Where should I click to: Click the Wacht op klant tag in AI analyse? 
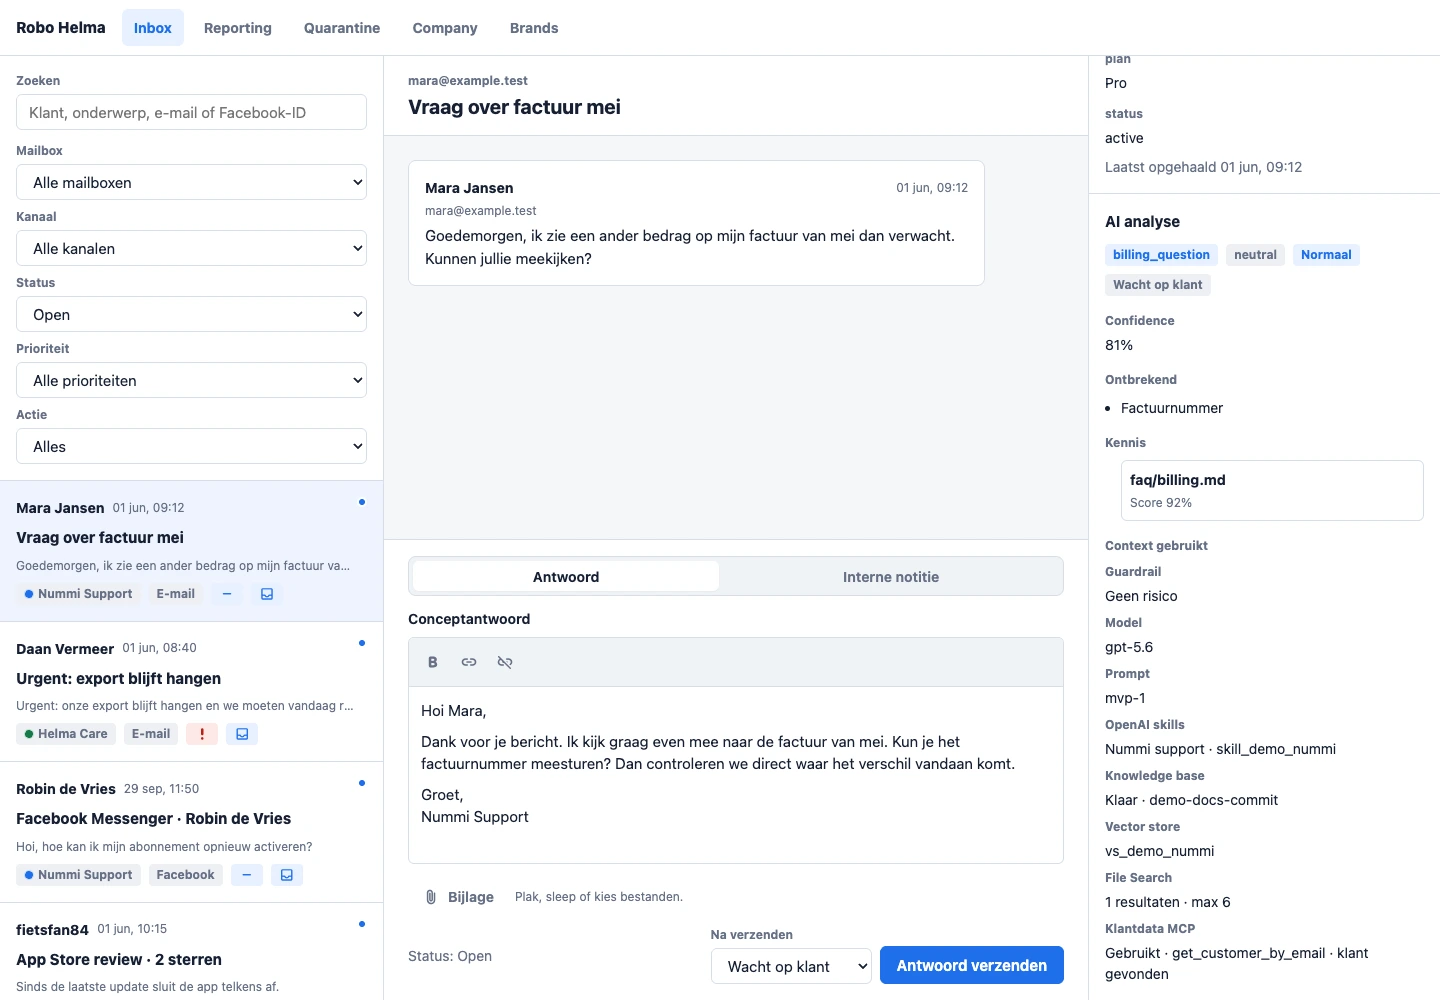(x=1158, y=285)
